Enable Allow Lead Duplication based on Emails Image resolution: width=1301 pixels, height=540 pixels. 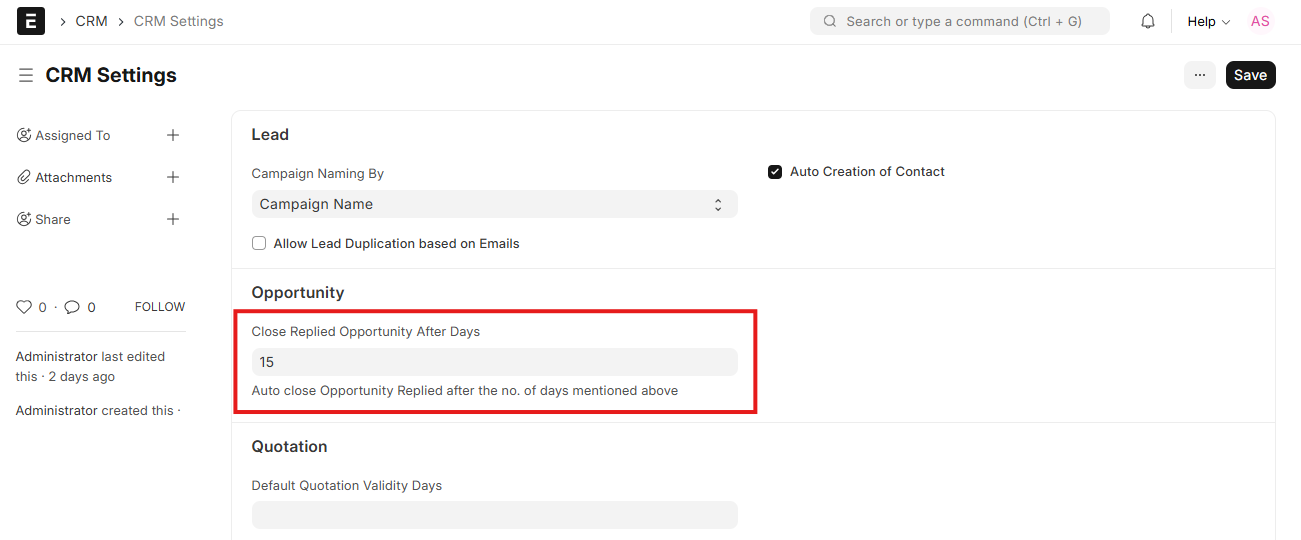tap(259, 243)
